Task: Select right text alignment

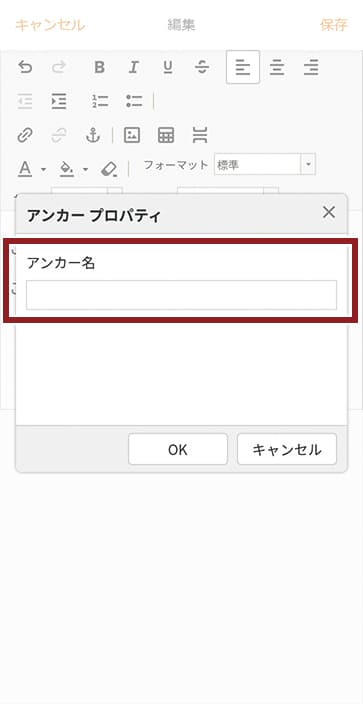Action: click(311, 67)
